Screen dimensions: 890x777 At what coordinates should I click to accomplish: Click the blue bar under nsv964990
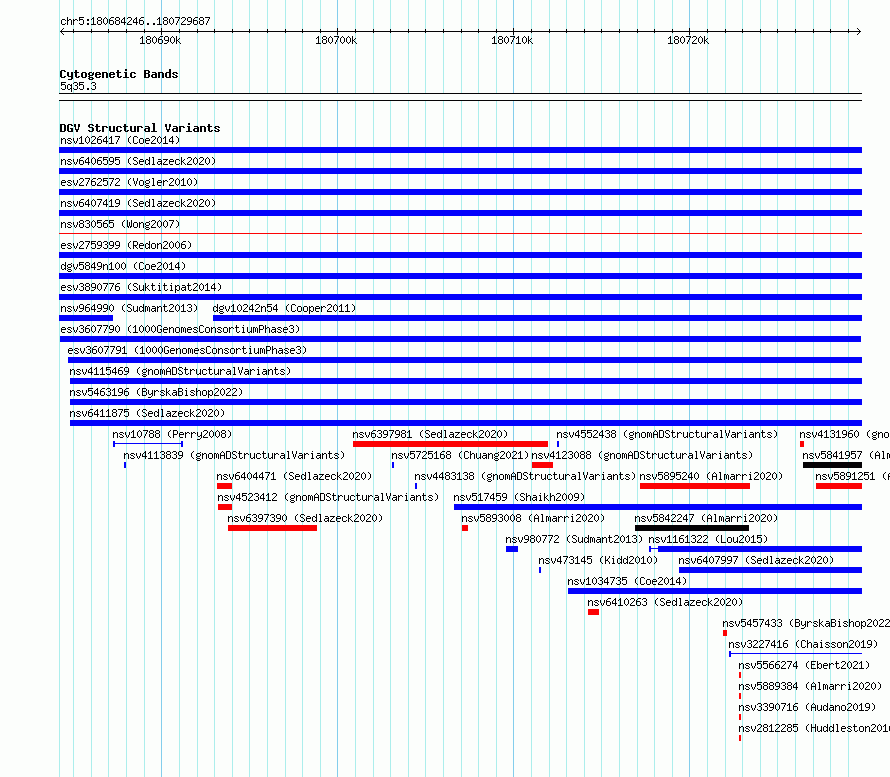pyautogui.click(x=86, y=318)
